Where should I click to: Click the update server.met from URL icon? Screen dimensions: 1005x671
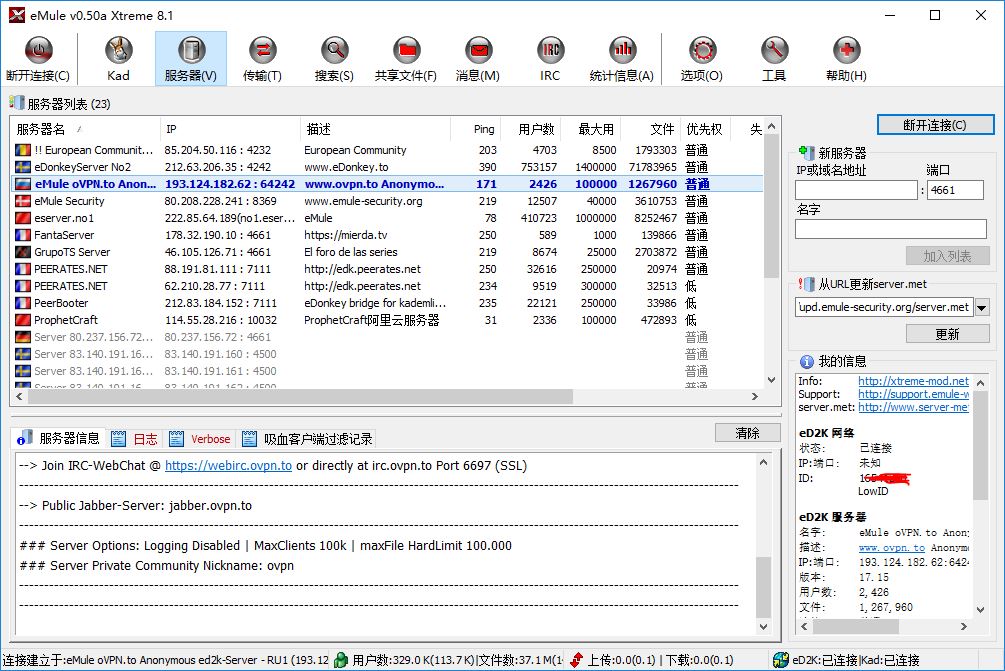click(x=806, y=284)
